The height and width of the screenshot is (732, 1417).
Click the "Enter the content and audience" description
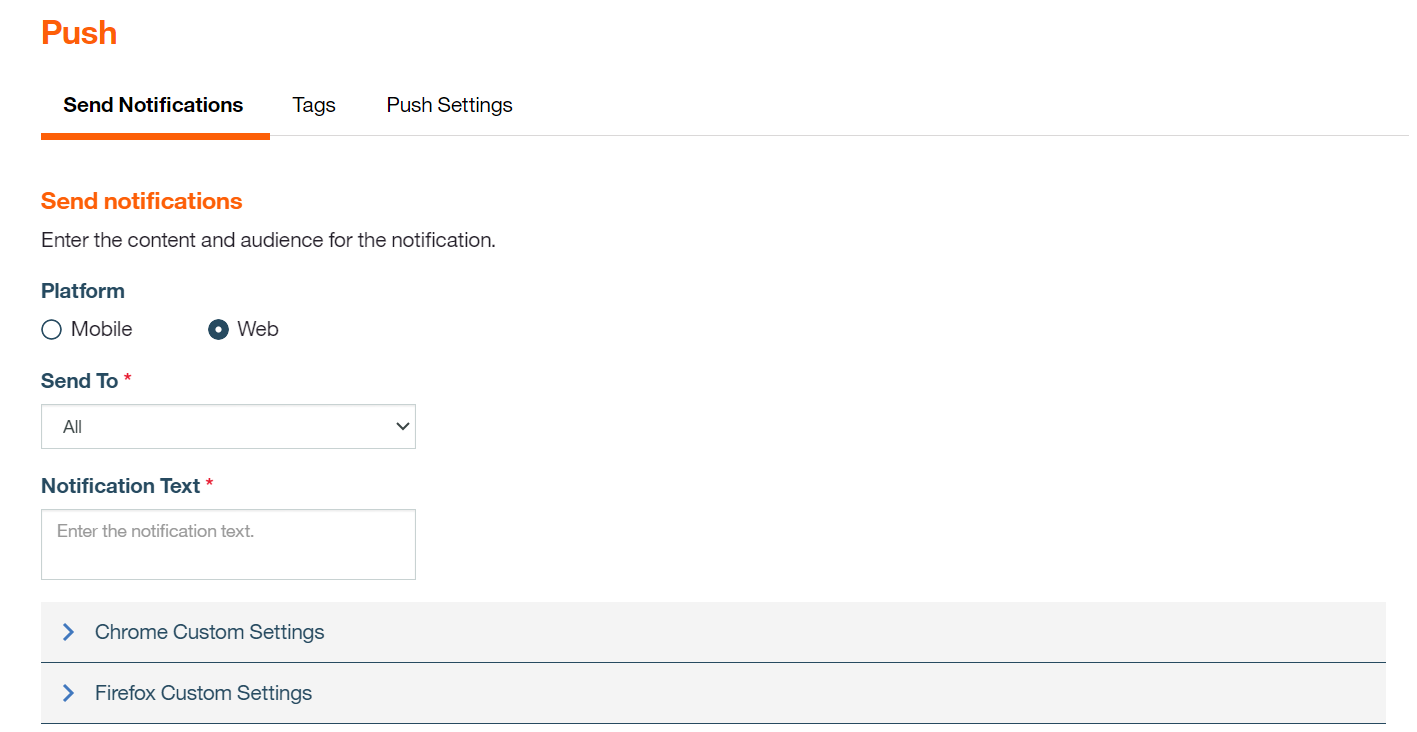coord(268,241)
